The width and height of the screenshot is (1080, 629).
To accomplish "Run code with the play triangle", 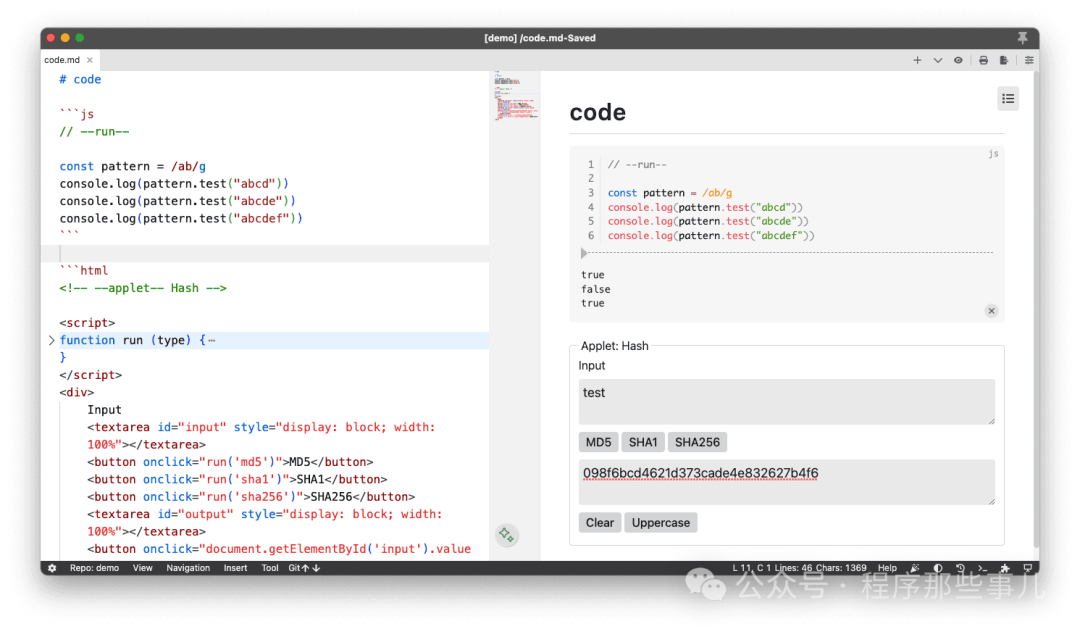I will pos(584,253).
